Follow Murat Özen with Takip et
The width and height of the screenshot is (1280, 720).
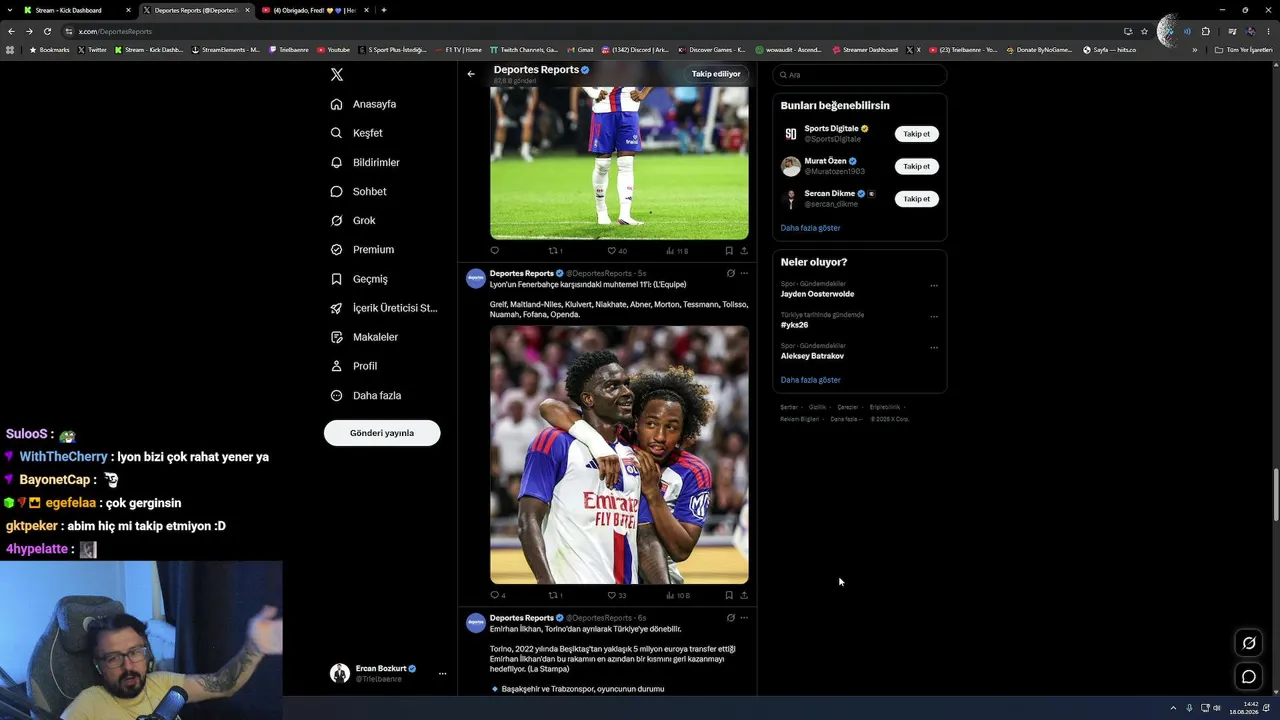[x=916, y=166]
